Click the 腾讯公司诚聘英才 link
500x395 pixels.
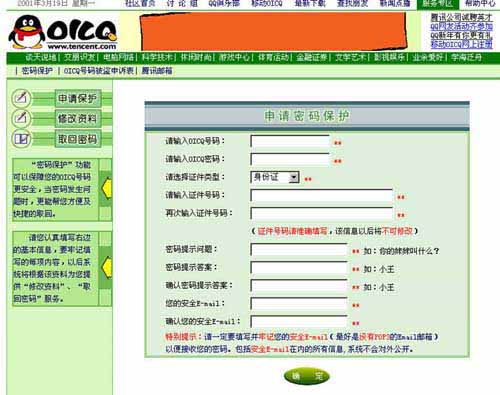pos(461,17)
